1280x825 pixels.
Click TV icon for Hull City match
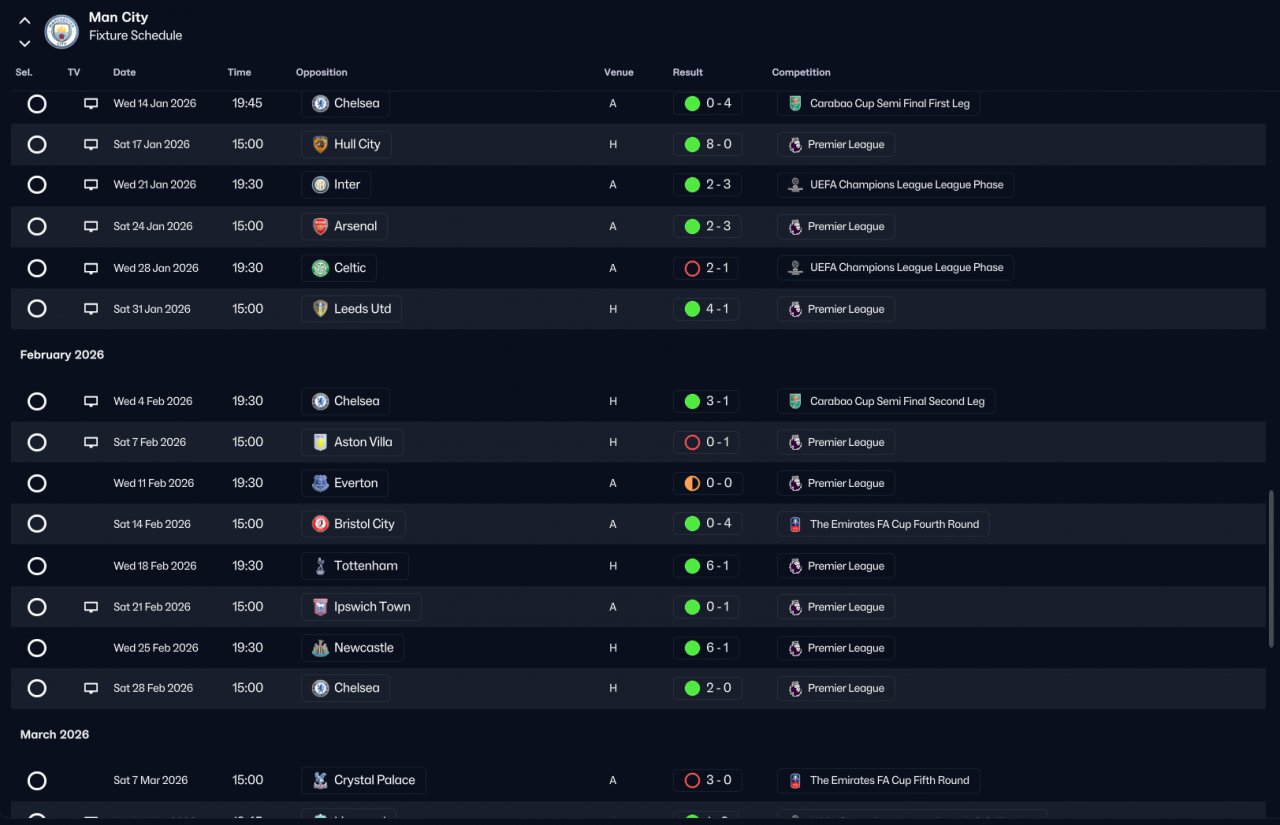(x=91, y=144)
